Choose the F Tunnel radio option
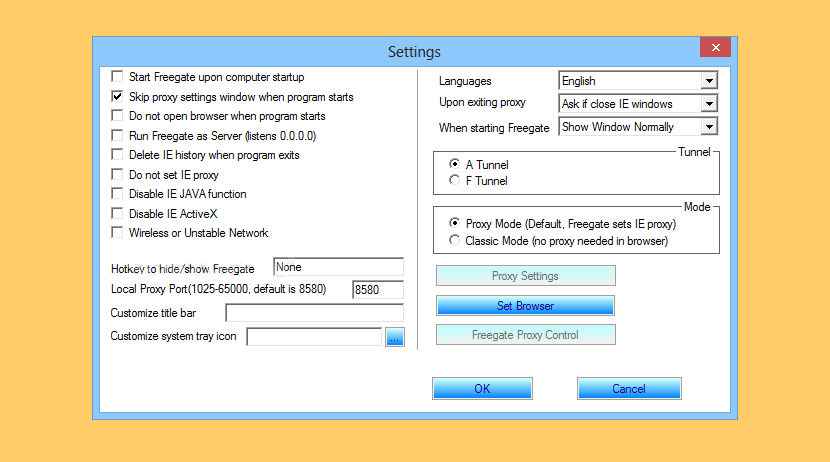Viewport: 830px width, 462px height. click(x=454, y=180)
